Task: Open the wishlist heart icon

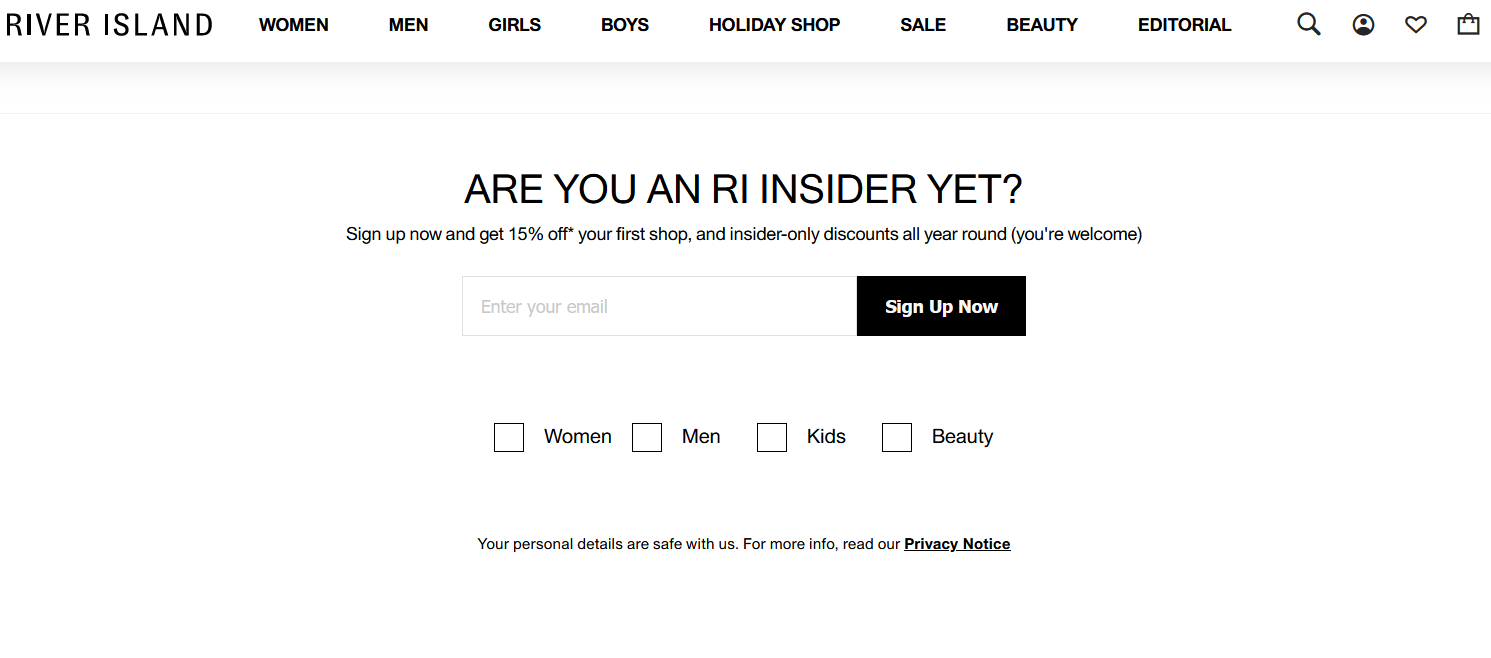Action: tap(1416, 25)
